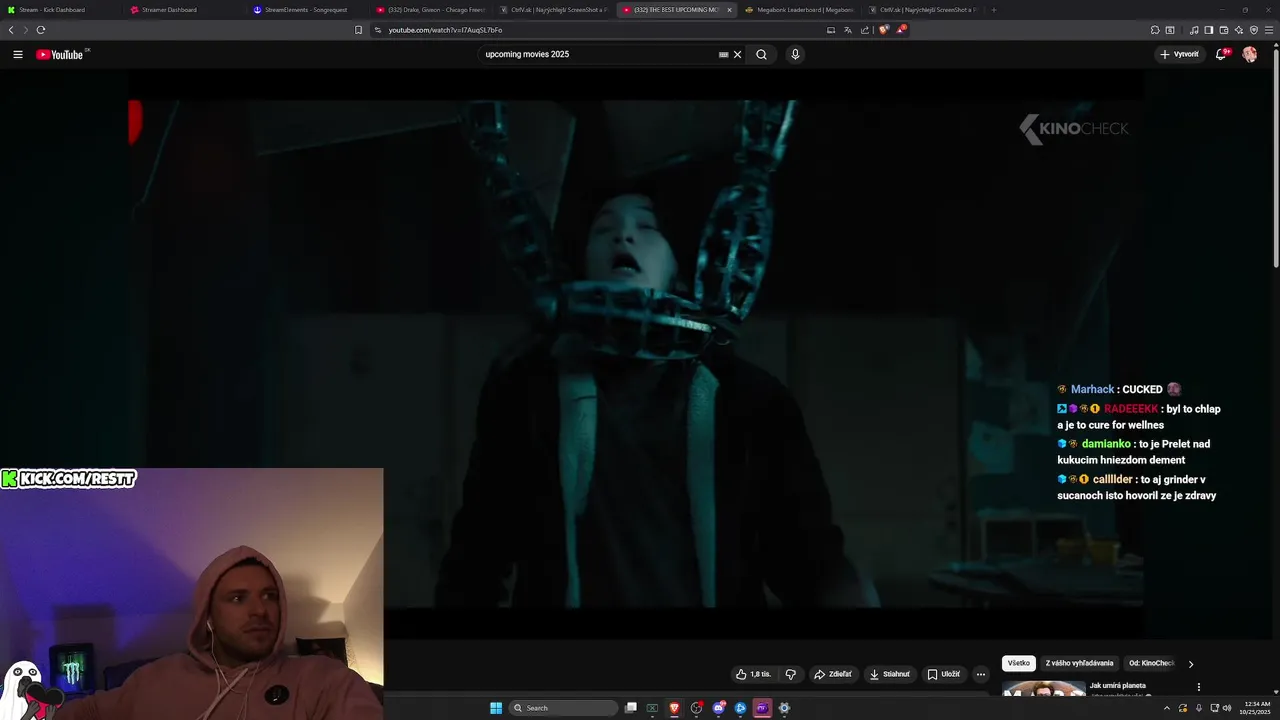
Task: Select the Od: KinoCheck chip
Action: pyautogui.click(x=1152, y=663)
